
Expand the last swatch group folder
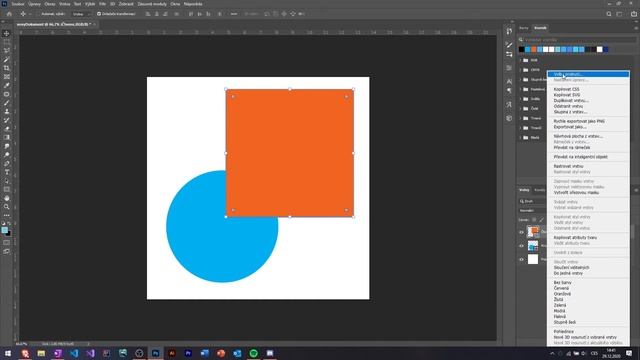click(x=521, y=138)
